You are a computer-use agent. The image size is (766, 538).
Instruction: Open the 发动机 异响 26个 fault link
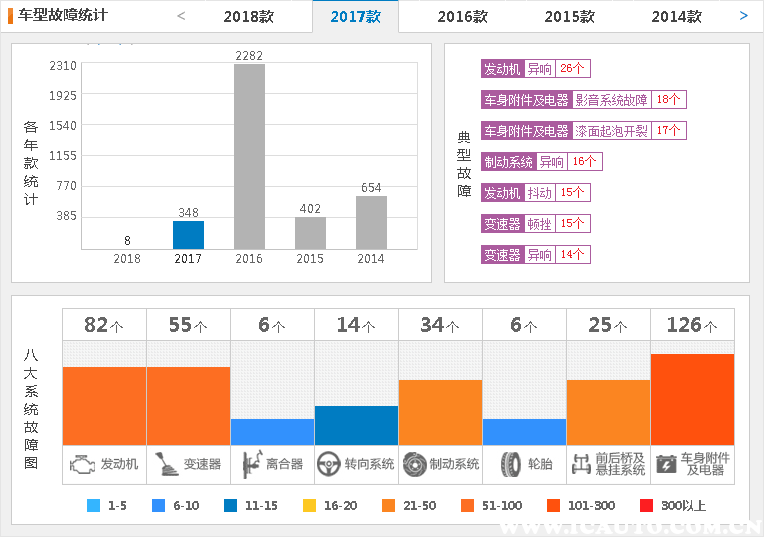pos(535,69)
